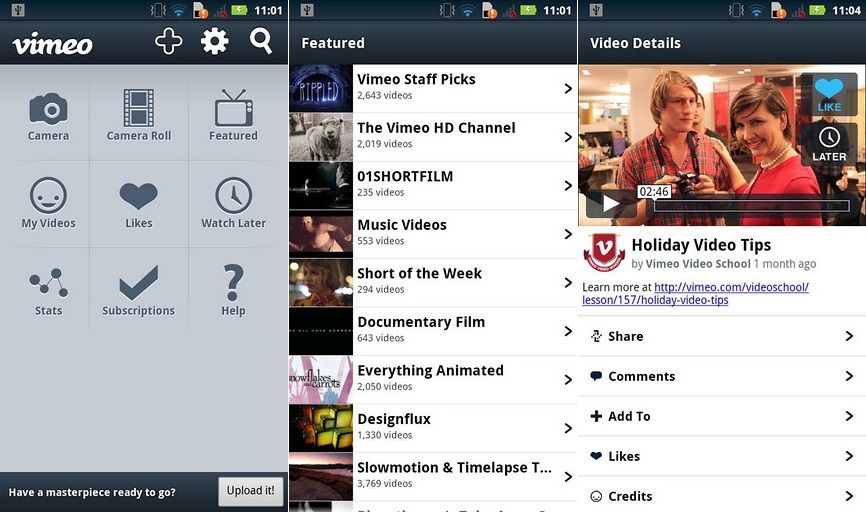The height and width of the screenshot is (512, 866).
Task: Open Share row chevron
Action: [849, 336]
